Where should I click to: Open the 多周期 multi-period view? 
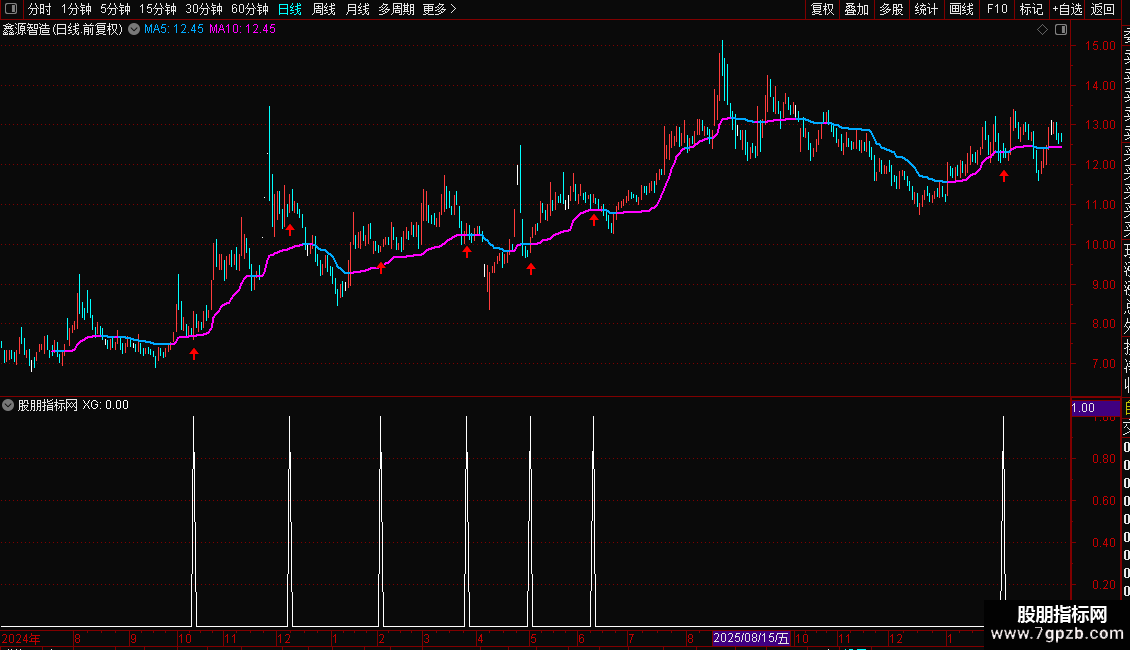tap(396, 9)
